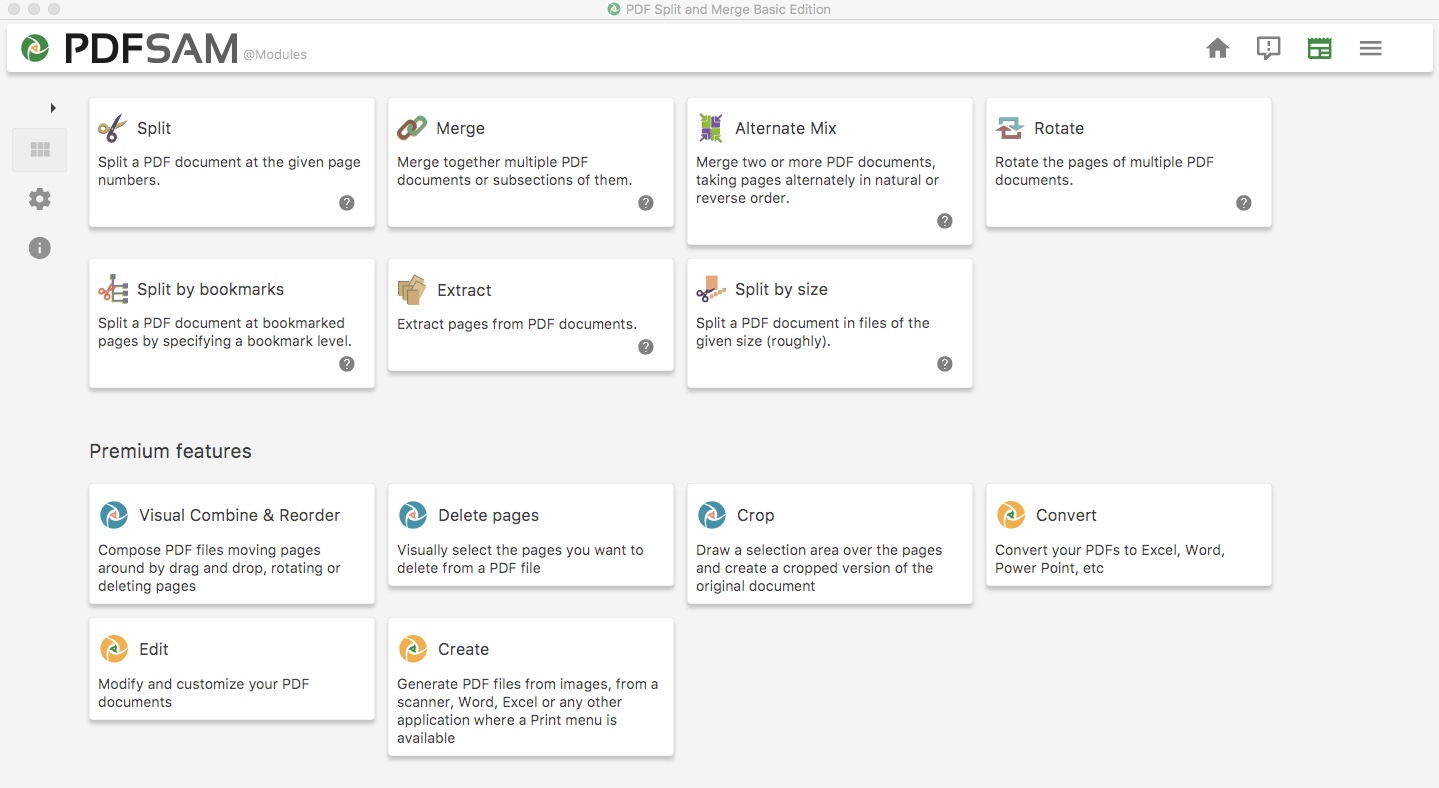This screenshot has height=788, width=1439.
Task: Open the green modules dashboard icon
Action: 1319,48
